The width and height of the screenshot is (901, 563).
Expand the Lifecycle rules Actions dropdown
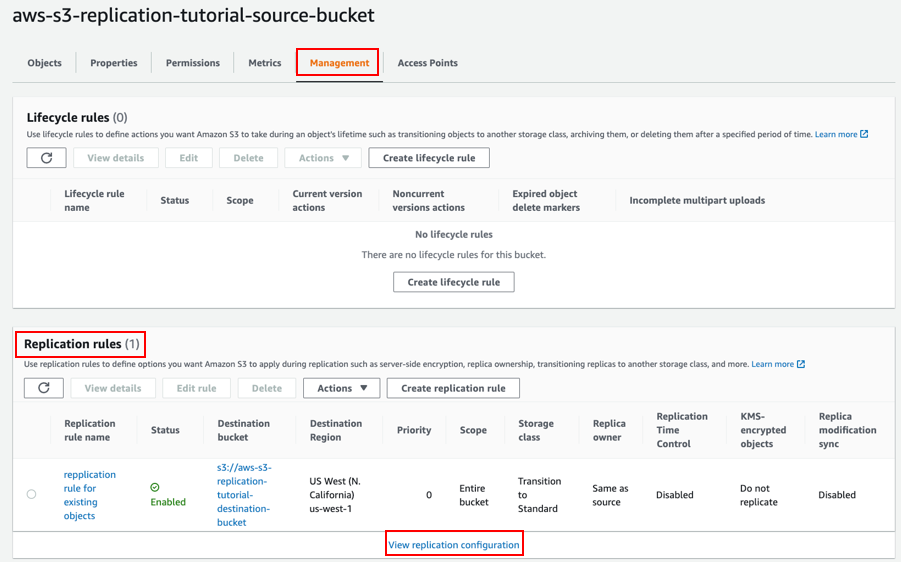click(x=323, y=158)
